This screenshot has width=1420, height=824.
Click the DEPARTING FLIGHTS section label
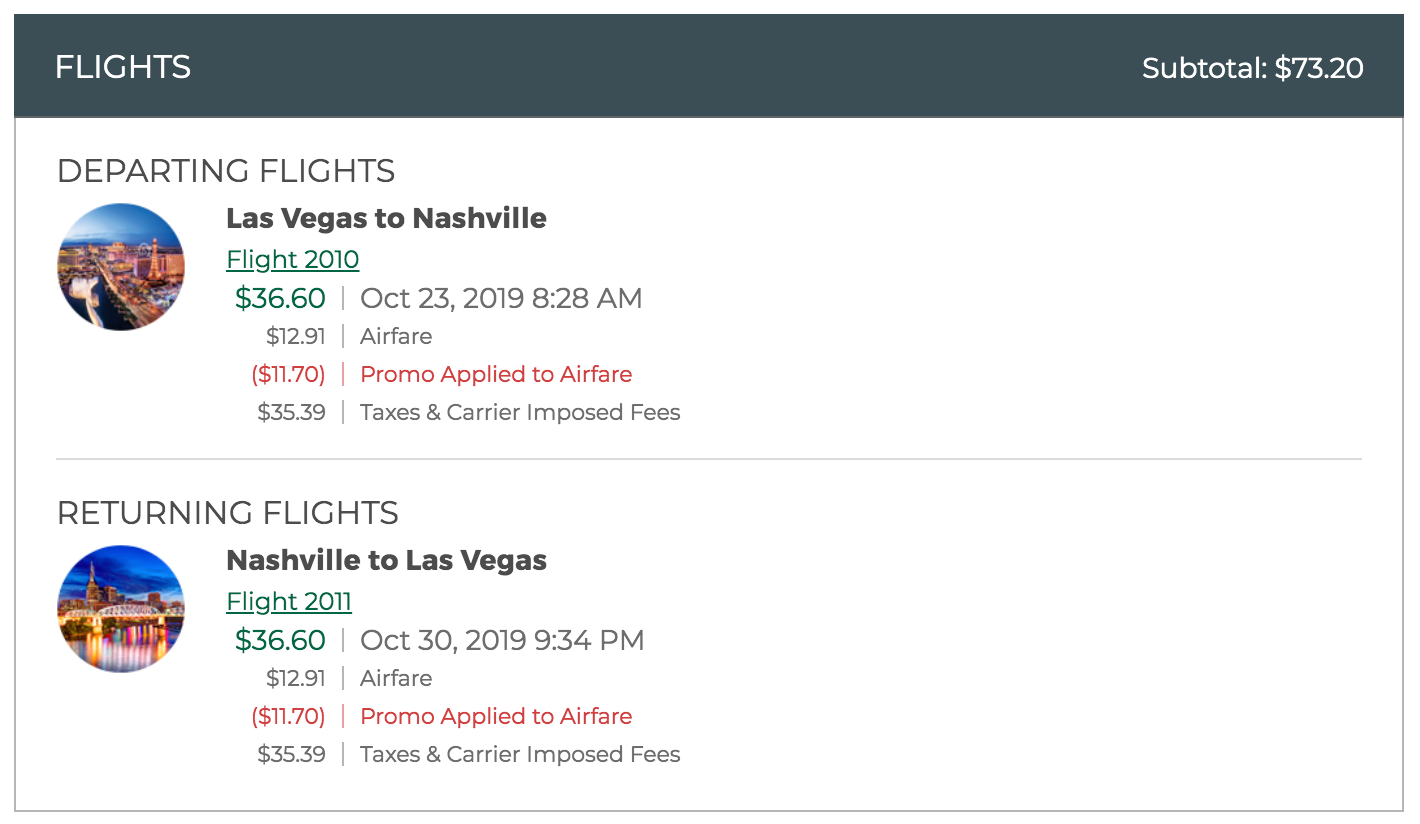coord(226,171)
